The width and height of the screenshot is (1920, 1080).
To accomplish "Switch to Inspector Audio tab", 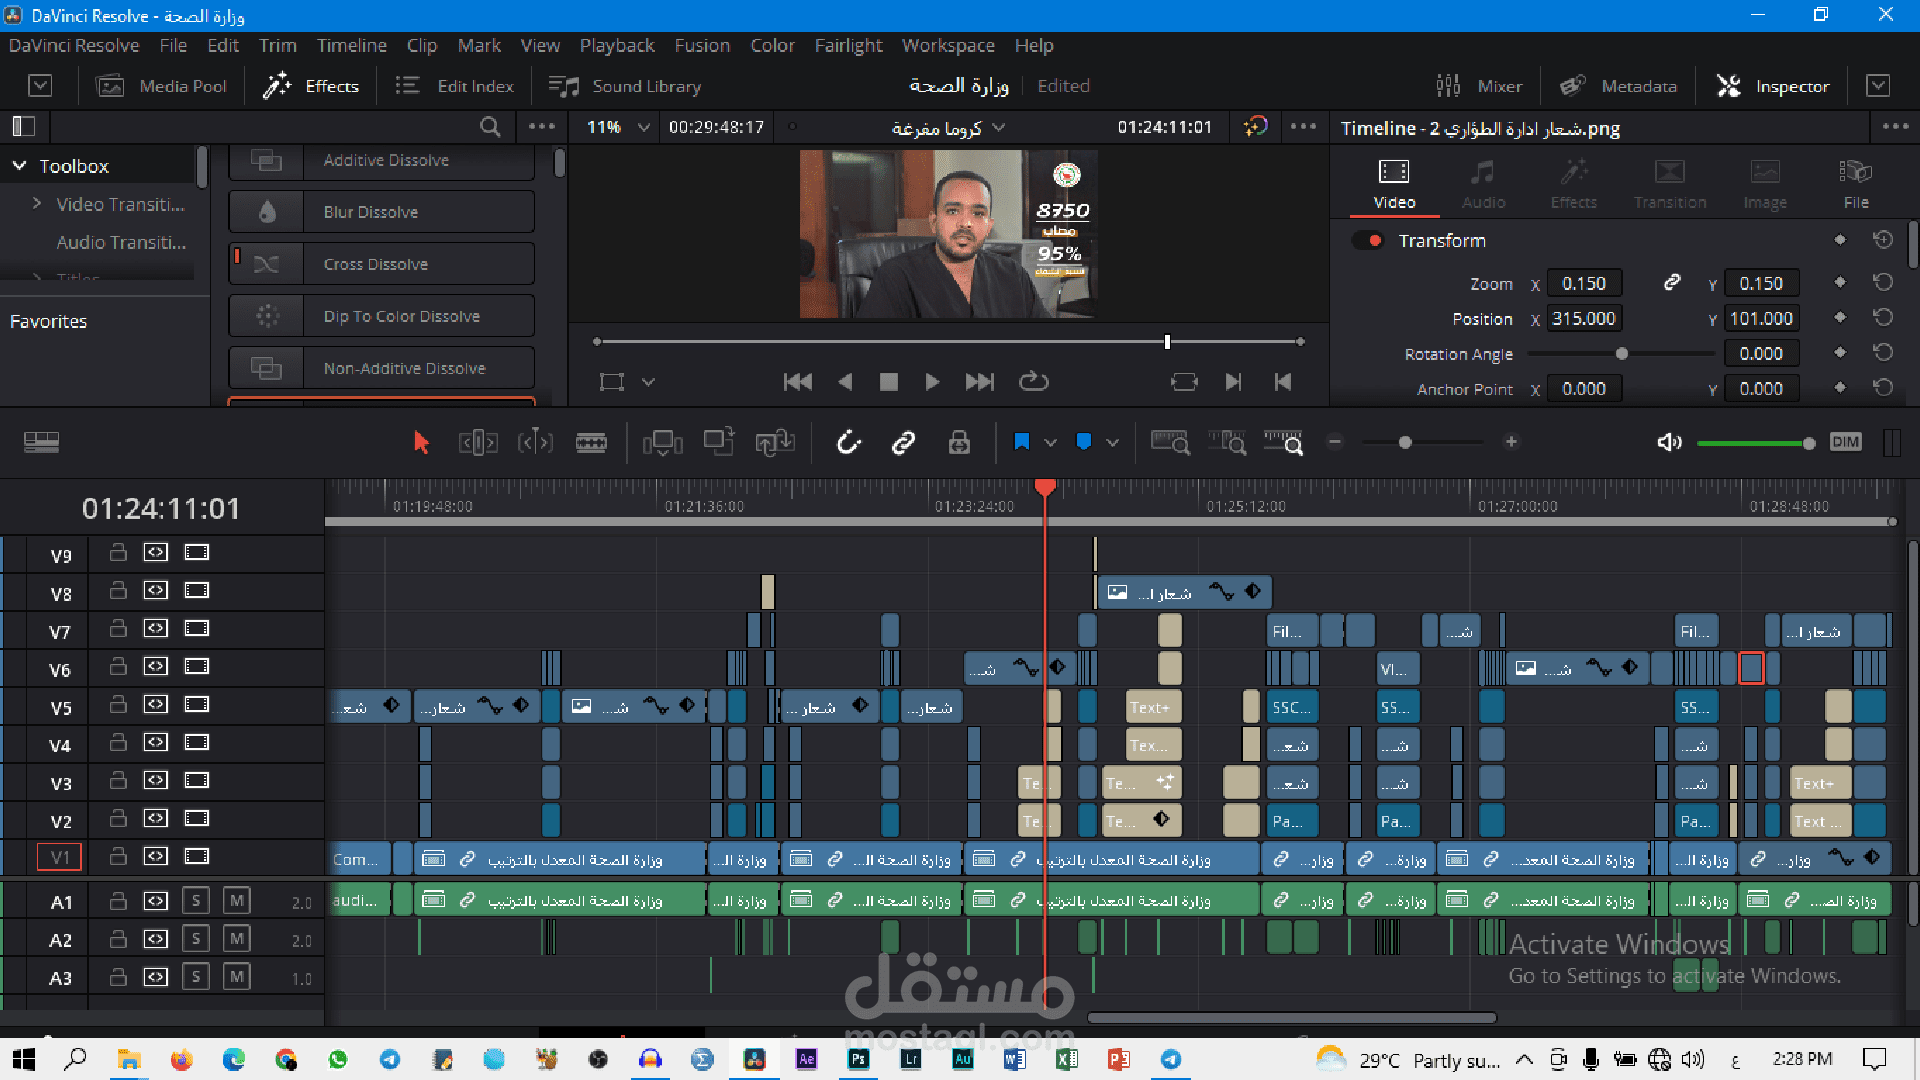I will pos(1482,185).
